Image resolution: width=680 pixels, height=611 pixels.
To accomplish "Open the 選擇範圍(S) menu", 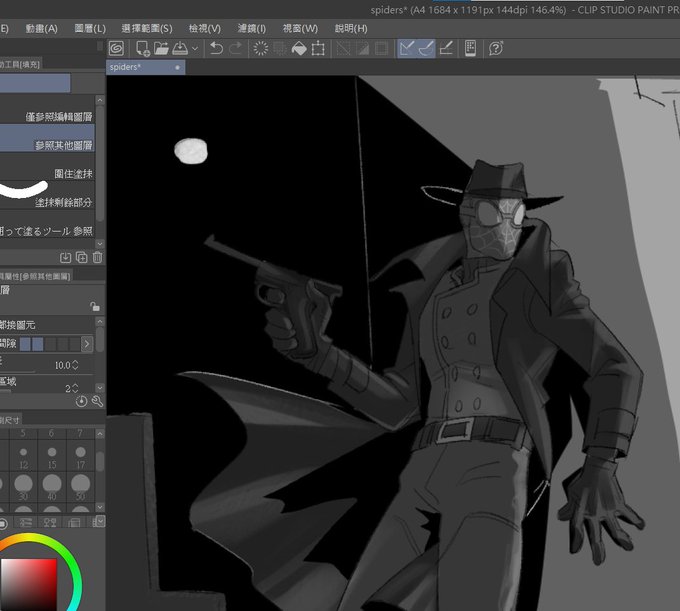I will point(147,29).
